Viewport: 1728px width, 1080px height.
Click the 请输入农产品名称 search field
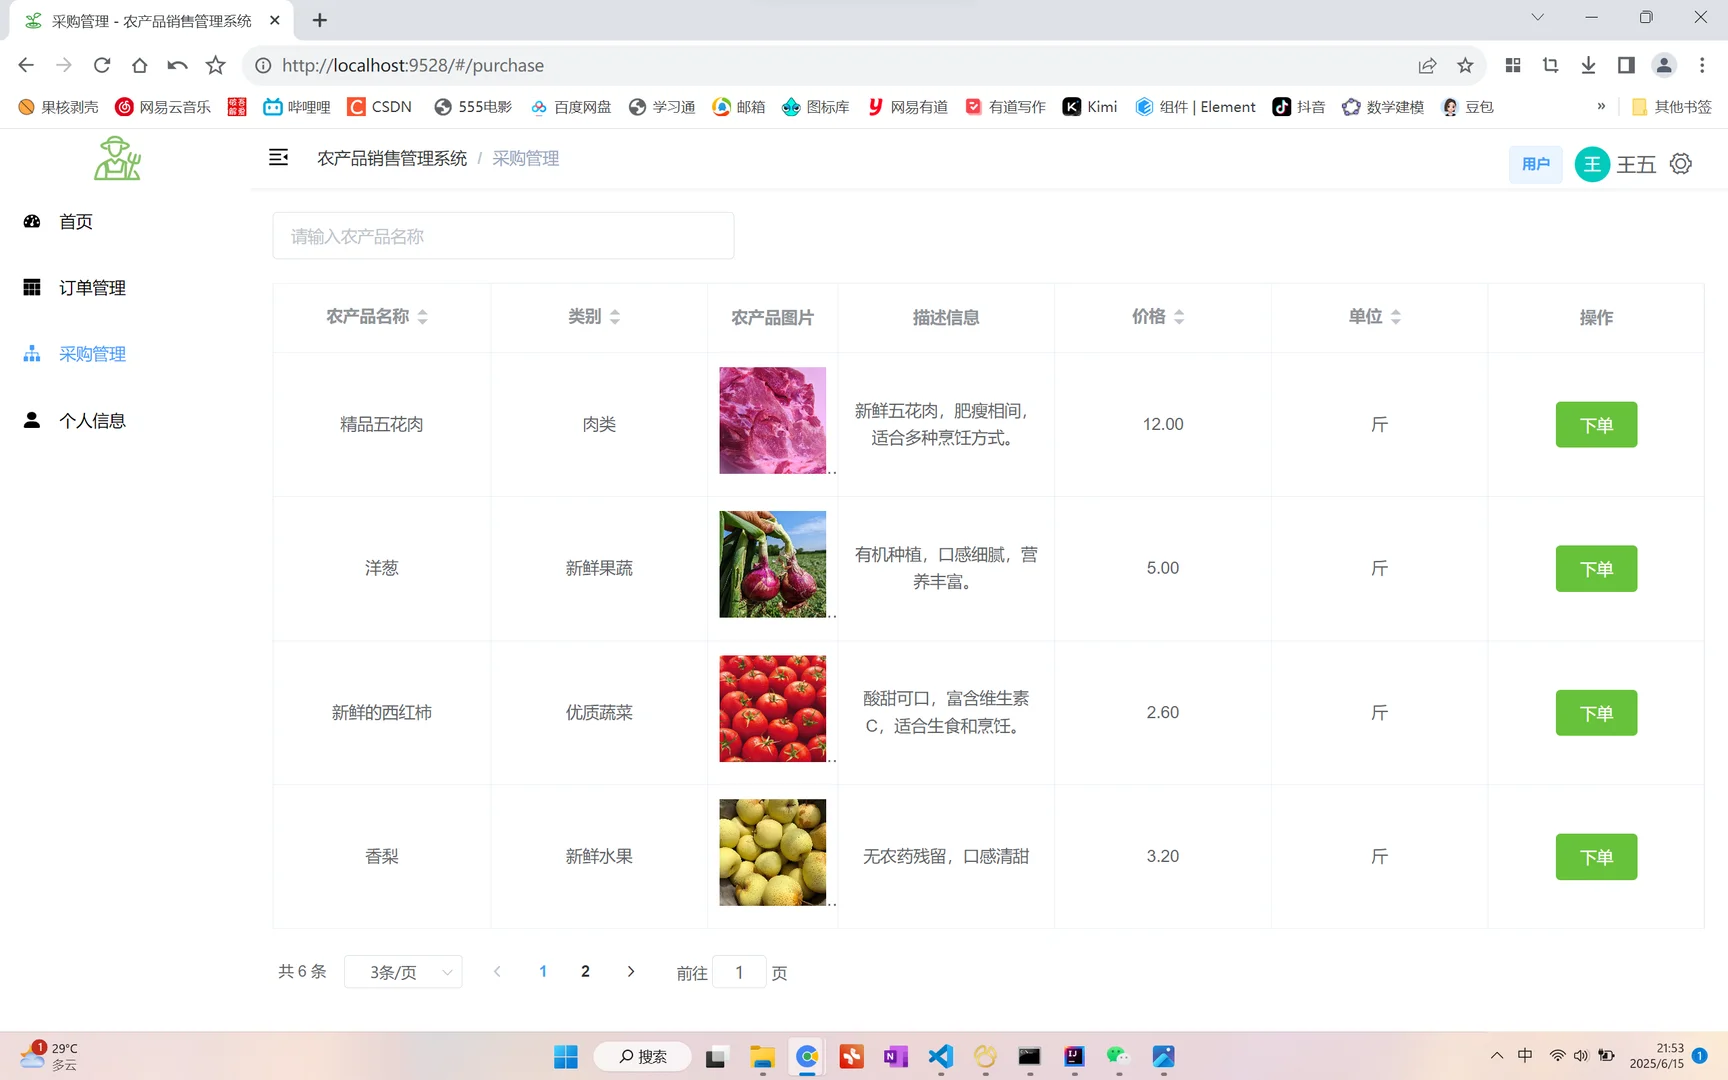pos(503,236)
